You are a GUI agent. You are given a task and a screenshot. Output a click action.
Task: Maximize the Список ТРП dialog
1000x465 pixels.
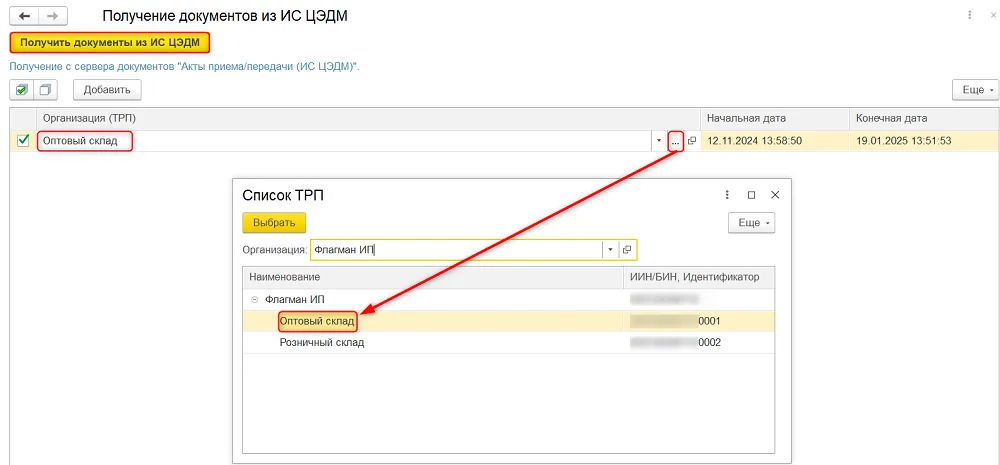(751, 195)
